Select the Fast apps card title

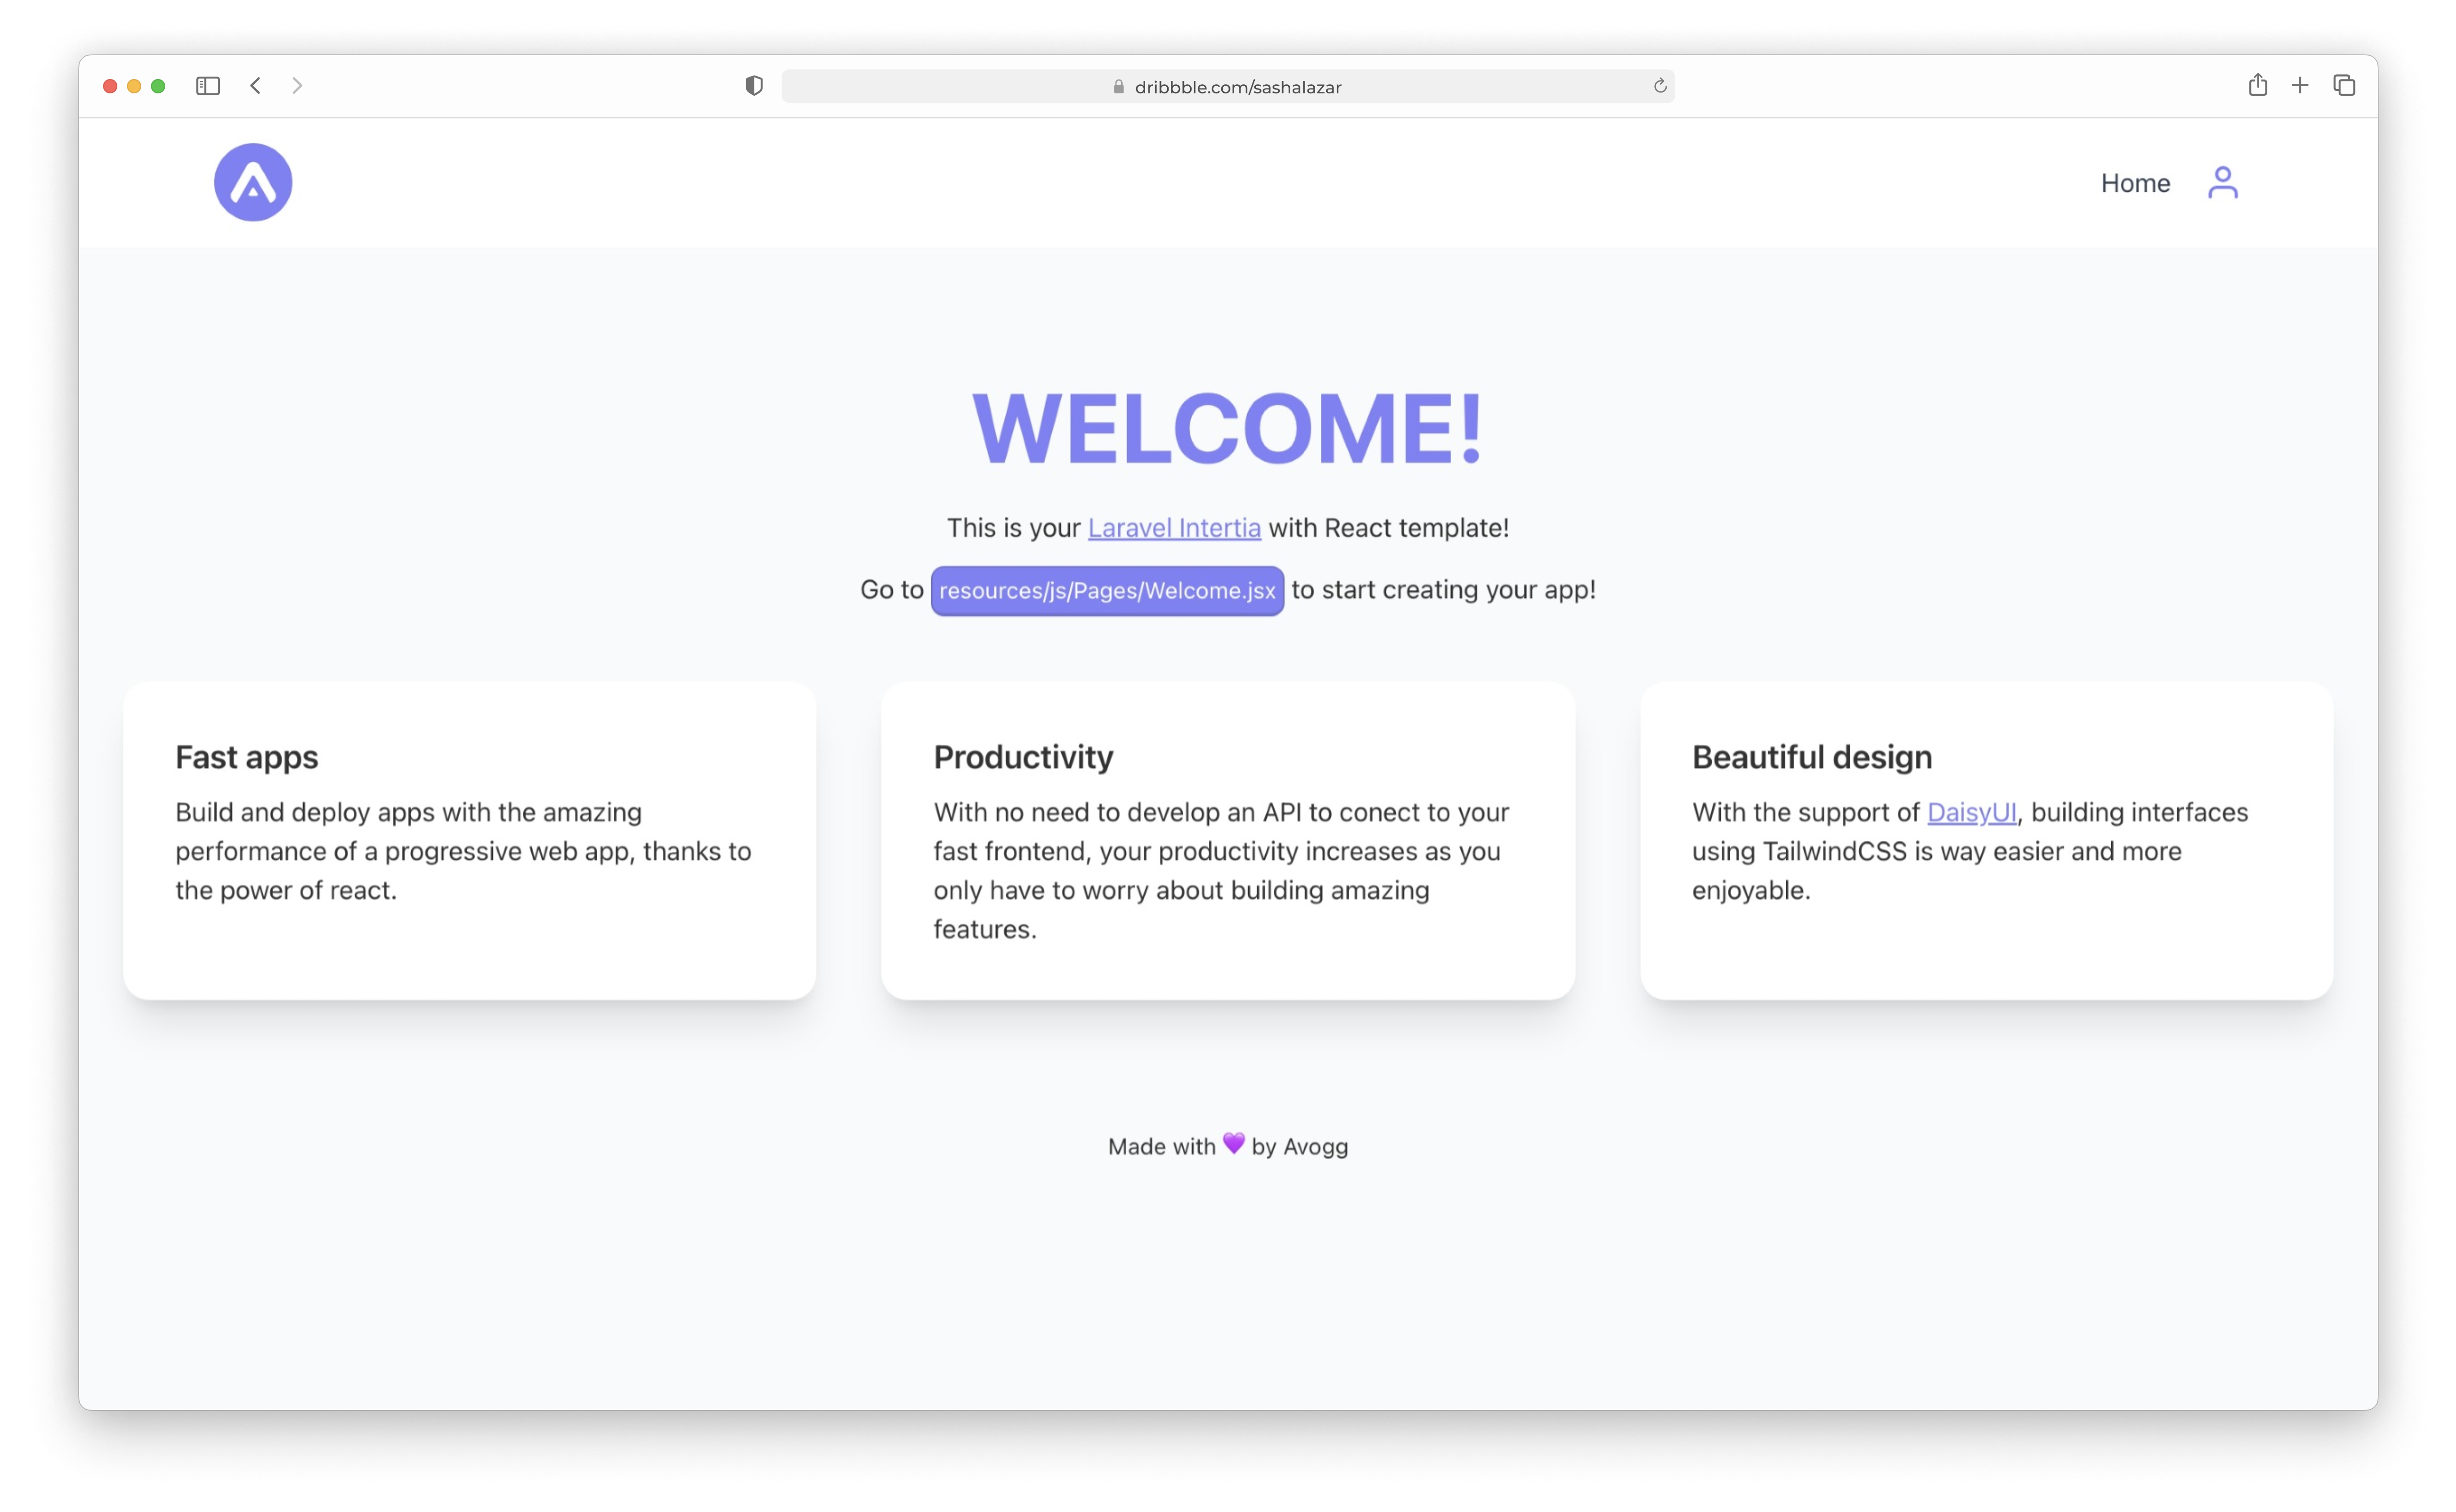tap(246, 757)
